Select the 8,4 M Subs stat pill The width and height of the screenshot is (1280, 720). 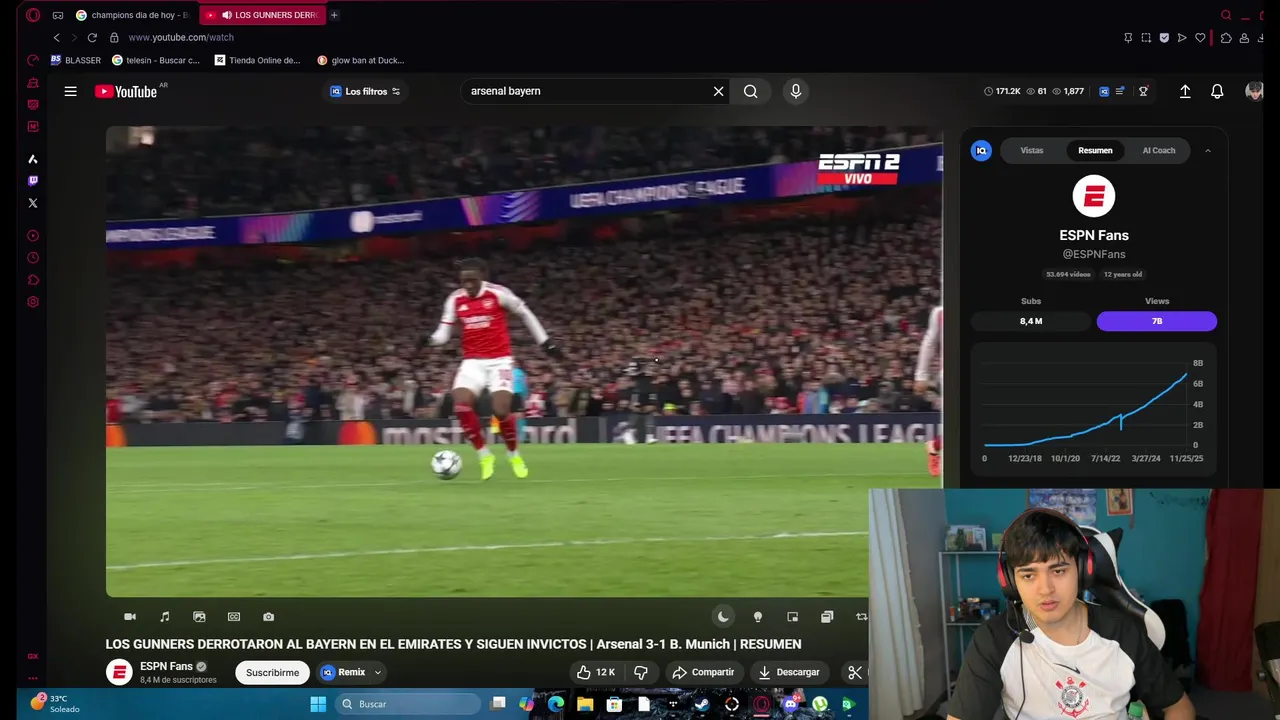(x=1031, y=321)
